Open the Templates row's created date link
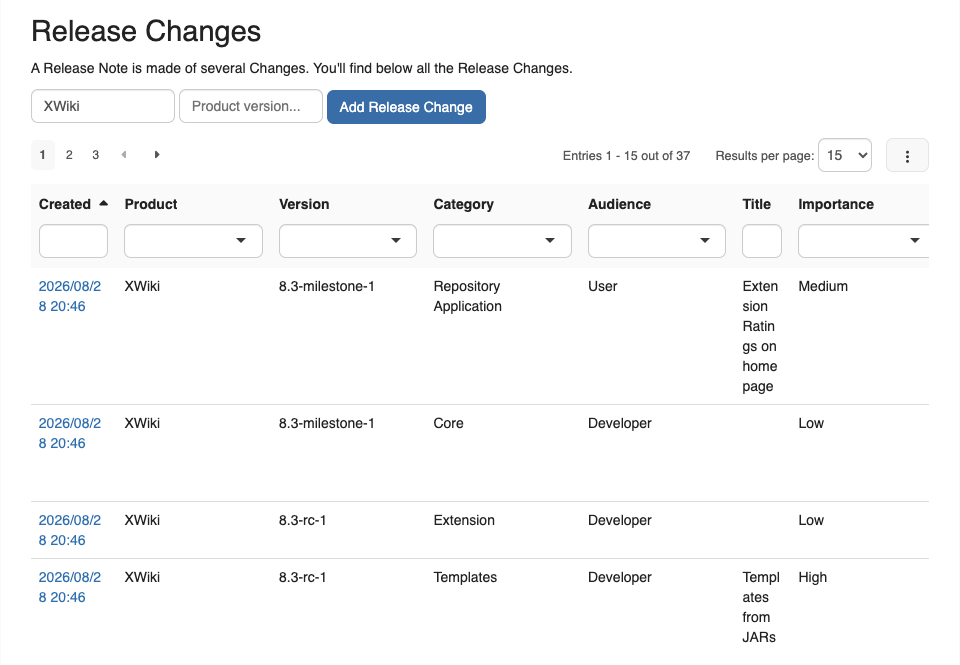 coord(70,587)
